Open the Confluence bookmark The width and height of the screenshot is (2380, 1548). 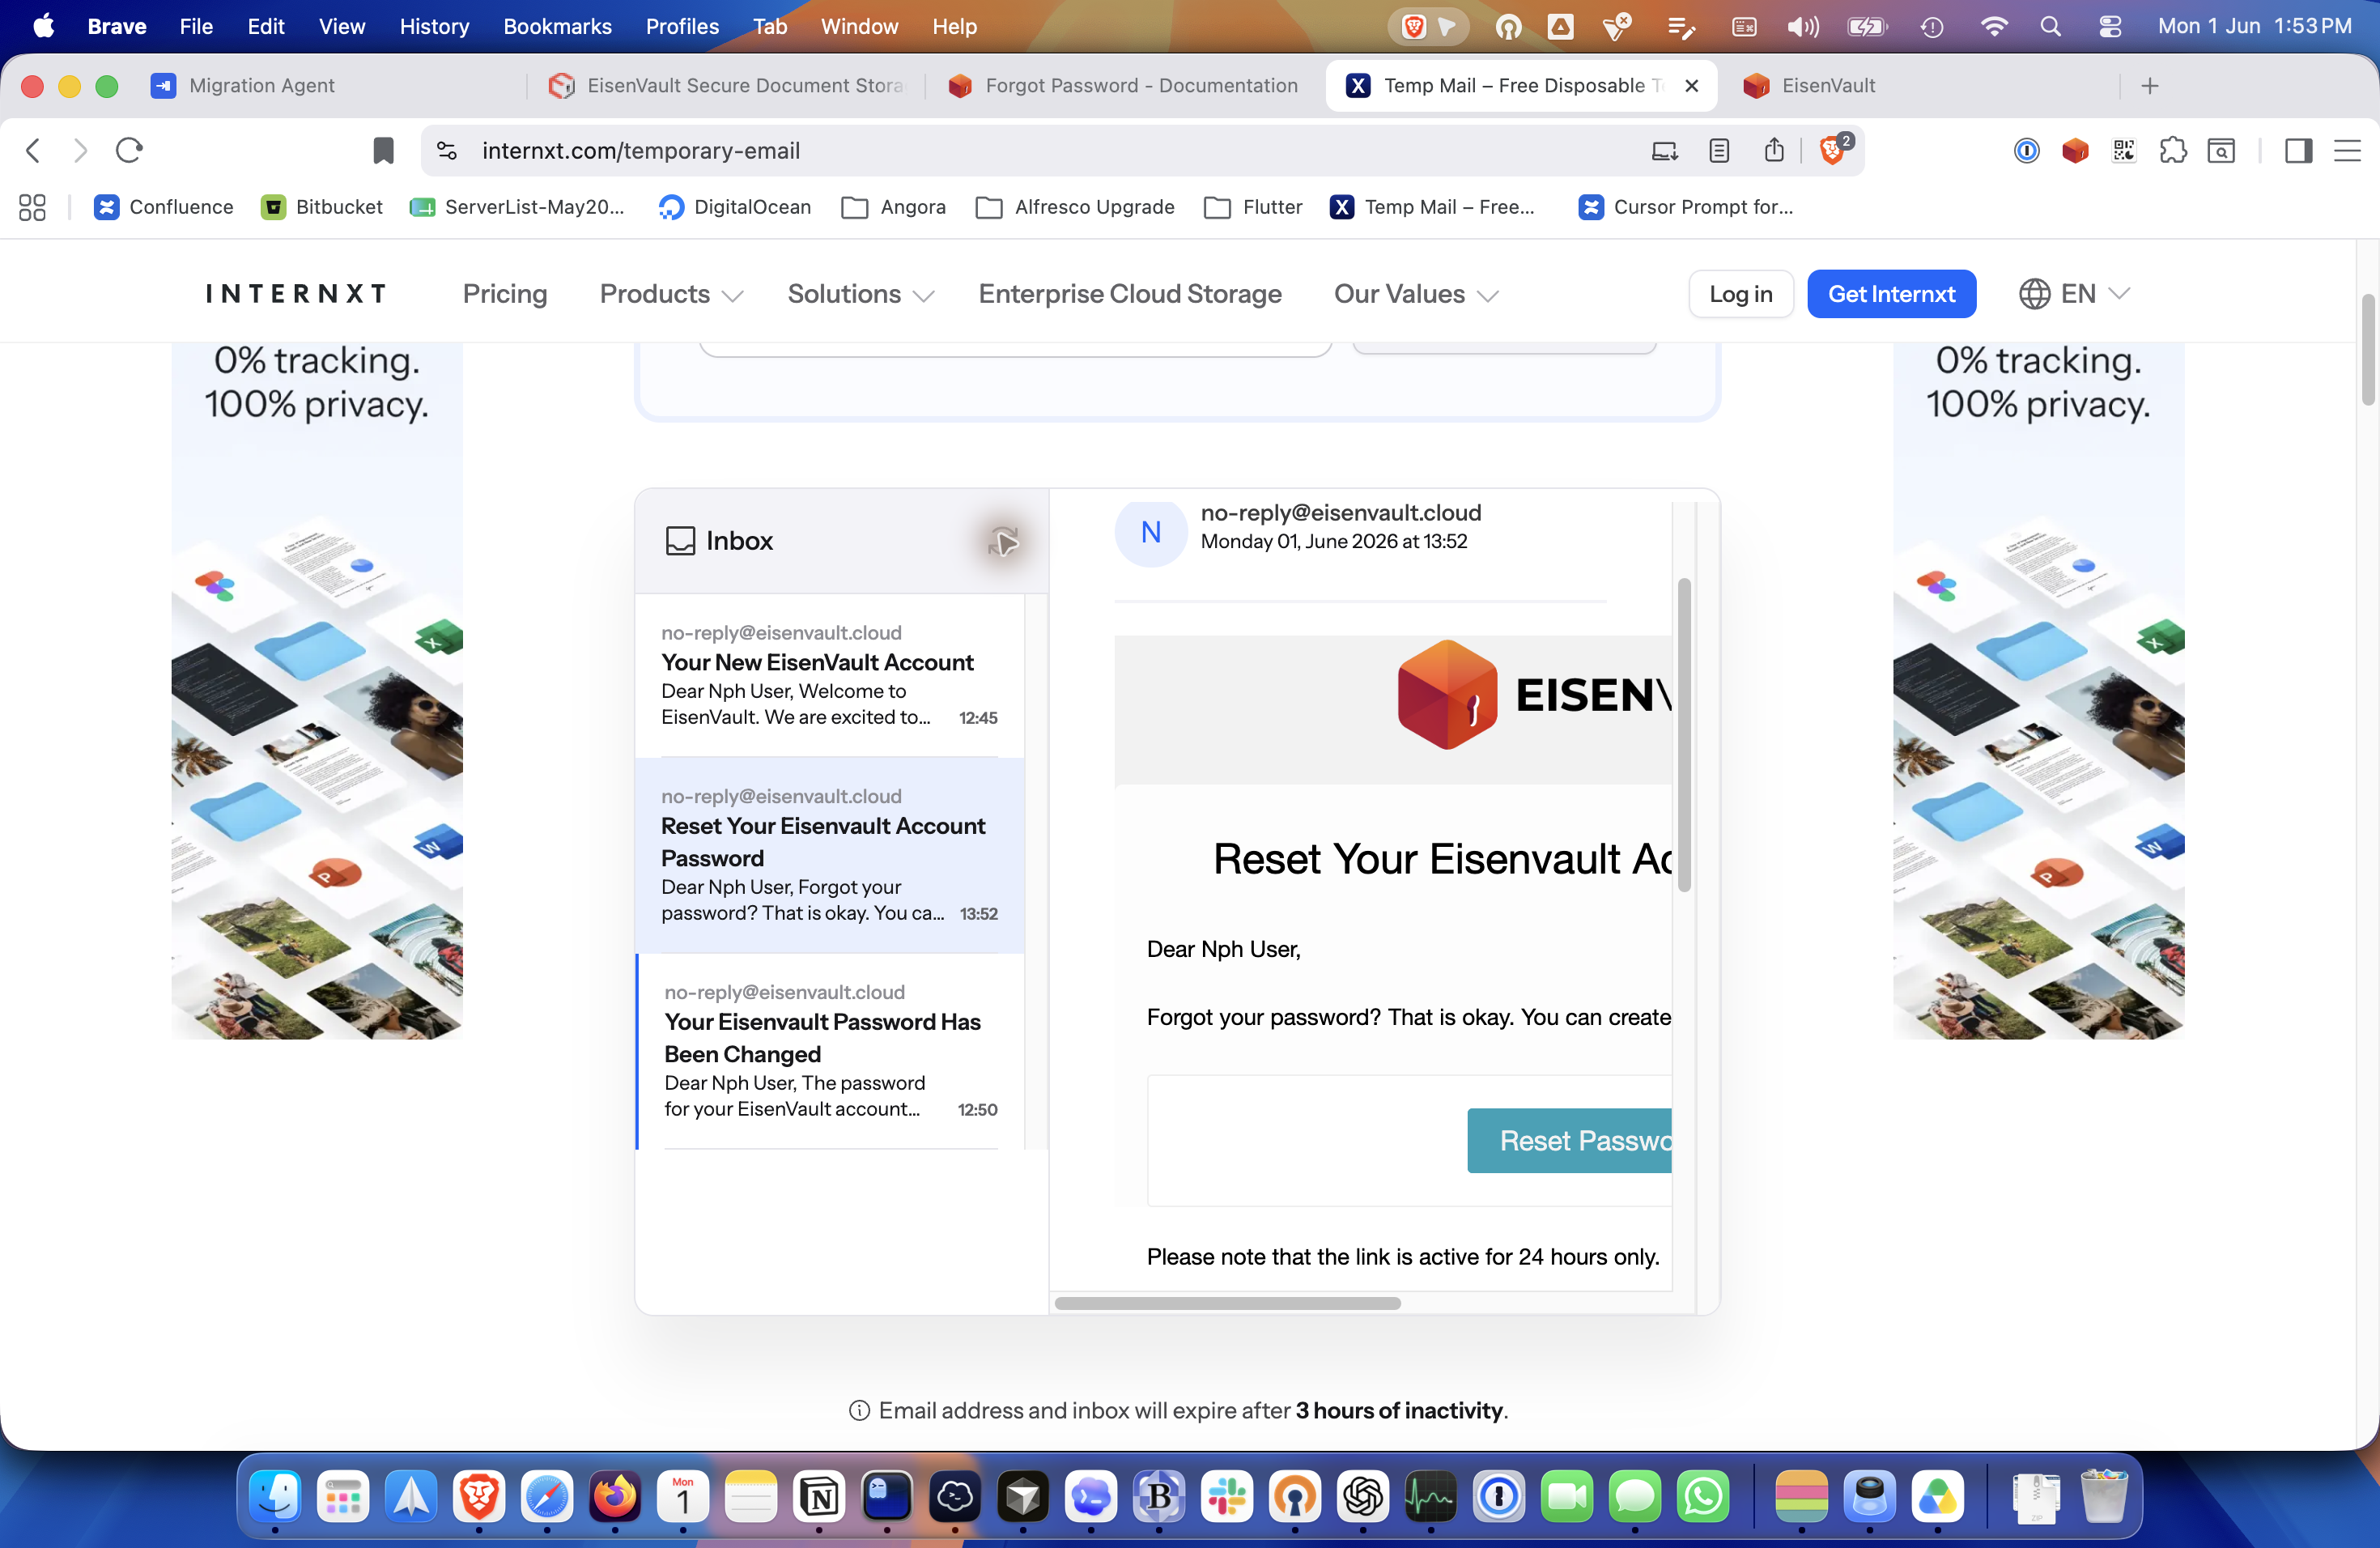click(164, 207)
